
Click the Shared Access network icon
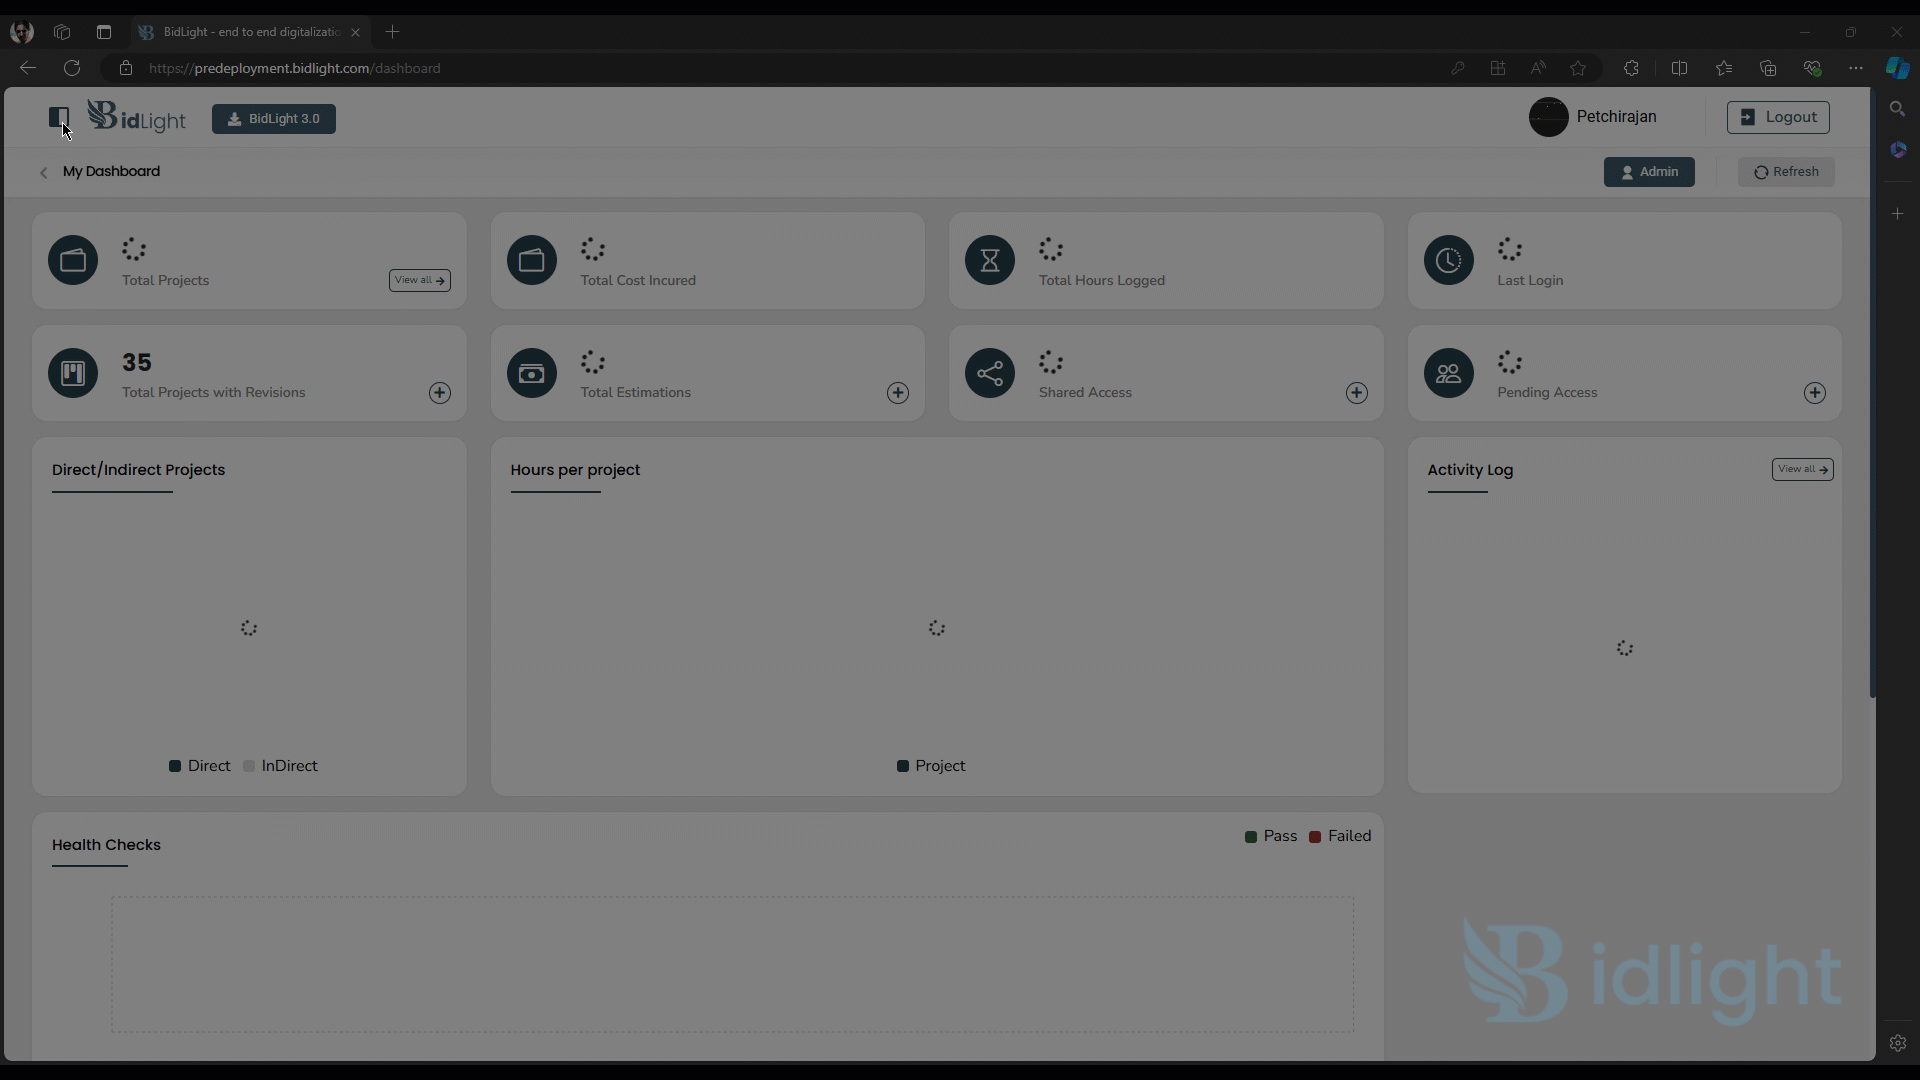point(989,373)
